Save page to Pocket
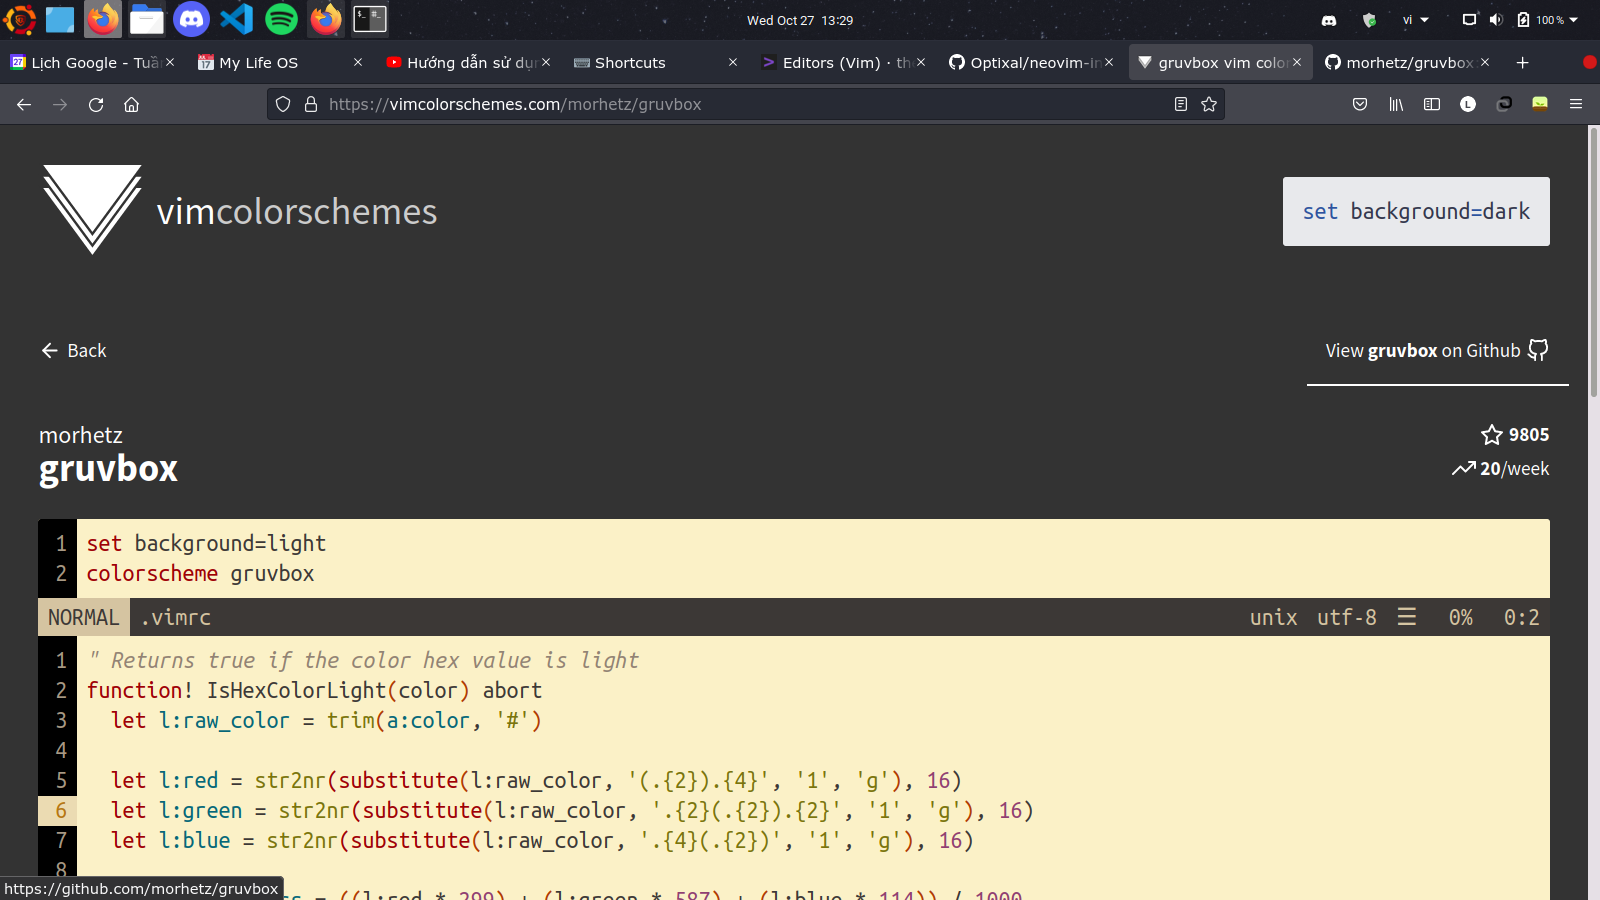The image size is (1600, 900). (x=1360, y=104)
